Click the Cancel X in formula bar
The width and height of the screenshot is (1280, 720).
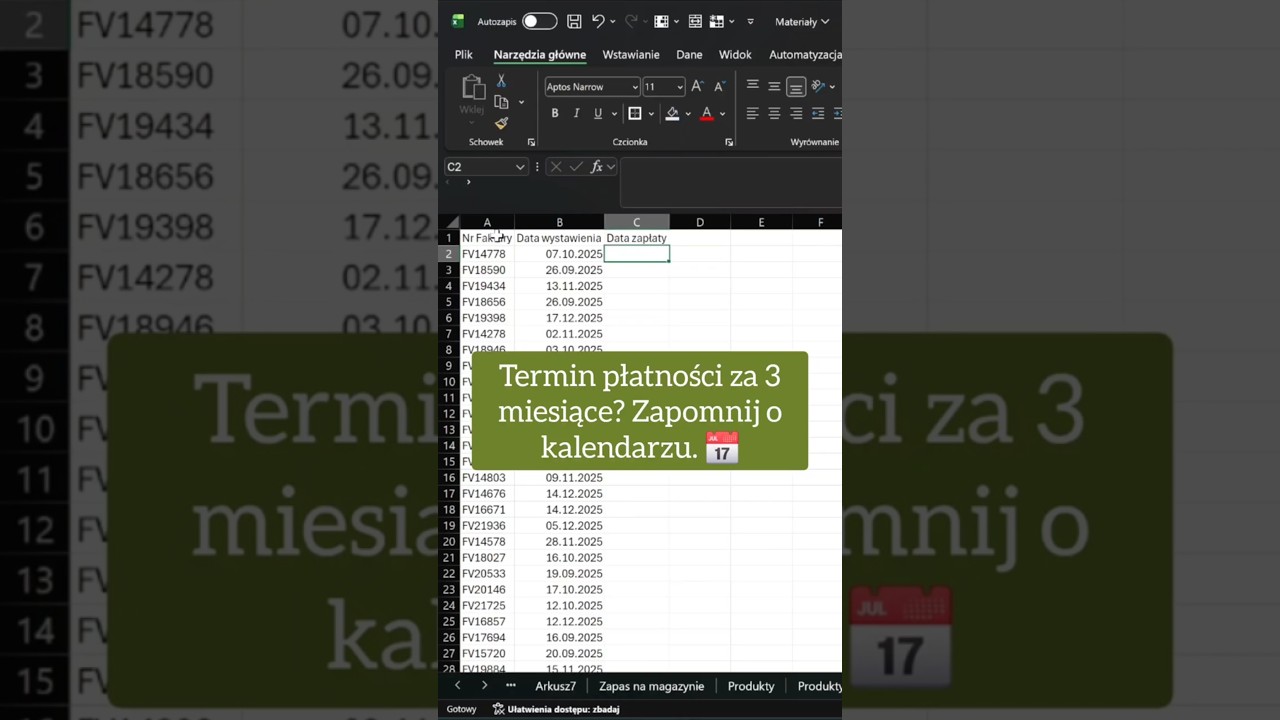(556, 167)
